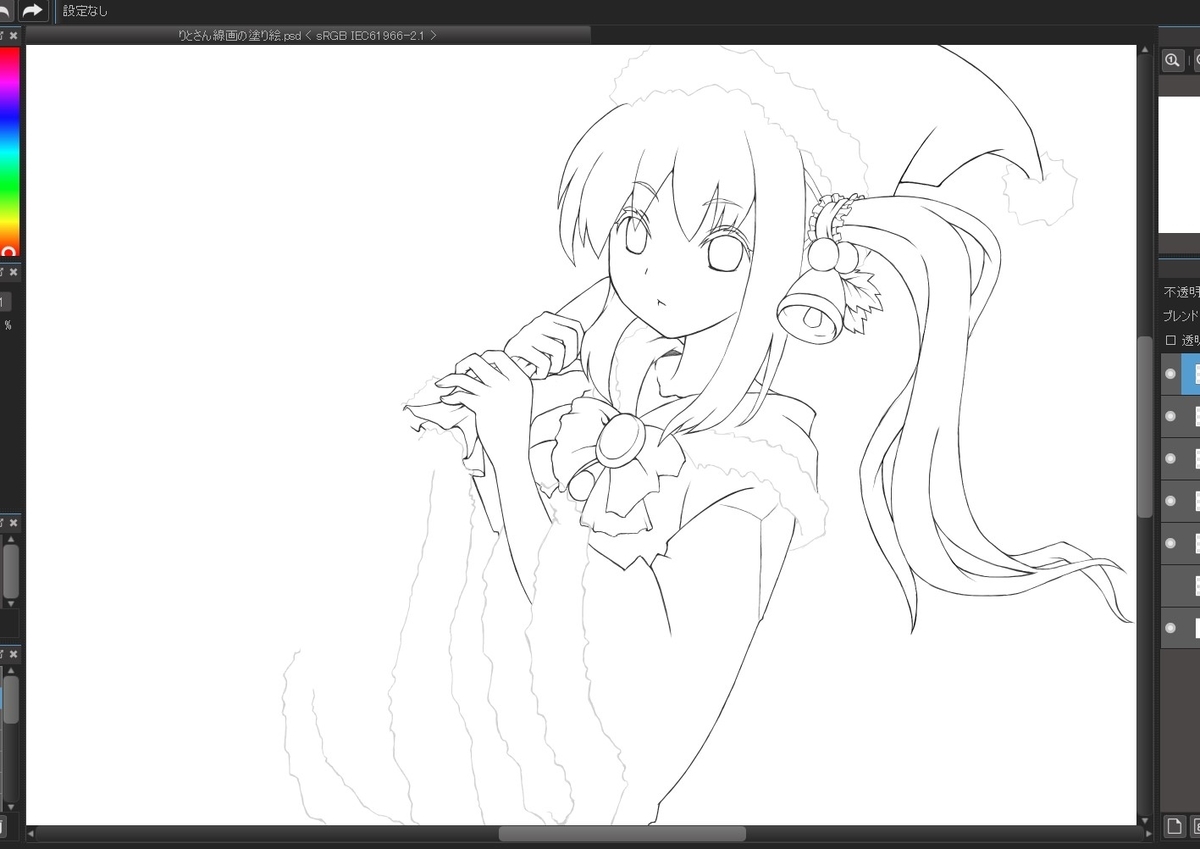Image resolution: width=1200 pixels, height=849 pixels.
Task: Click the canvas vertical scrollbar thumb
Action: click(1145, 427)
